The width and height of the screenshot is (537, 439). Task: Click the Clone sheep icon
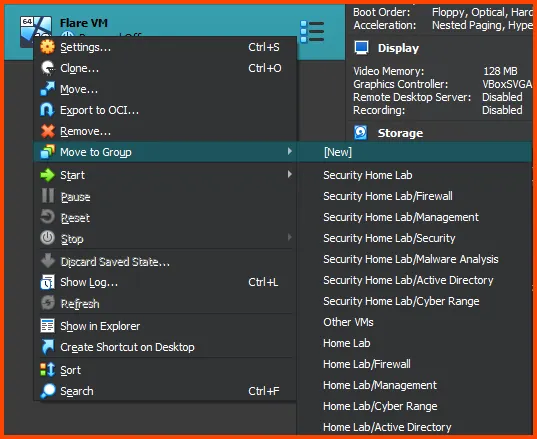pos(47,68)
